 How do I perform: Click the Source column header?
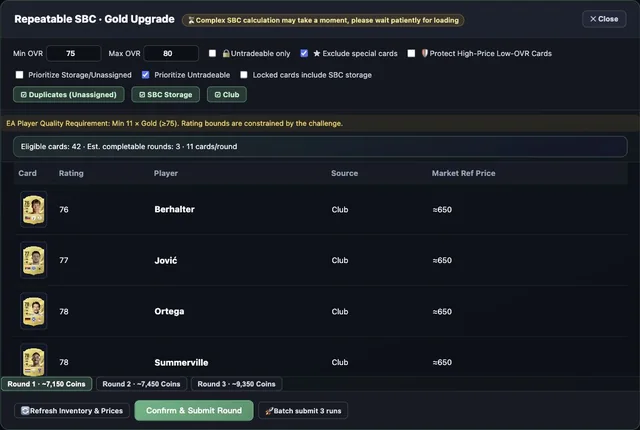[x=344, y=173]
